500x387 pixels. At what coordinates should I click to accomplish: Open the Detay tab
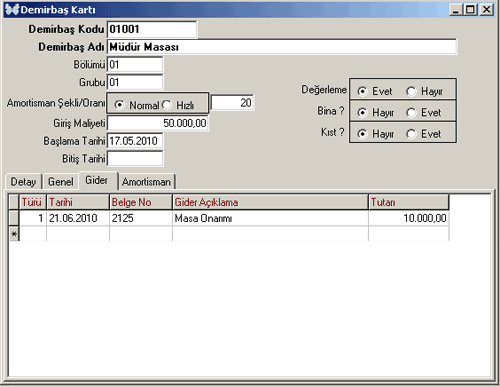23,182
